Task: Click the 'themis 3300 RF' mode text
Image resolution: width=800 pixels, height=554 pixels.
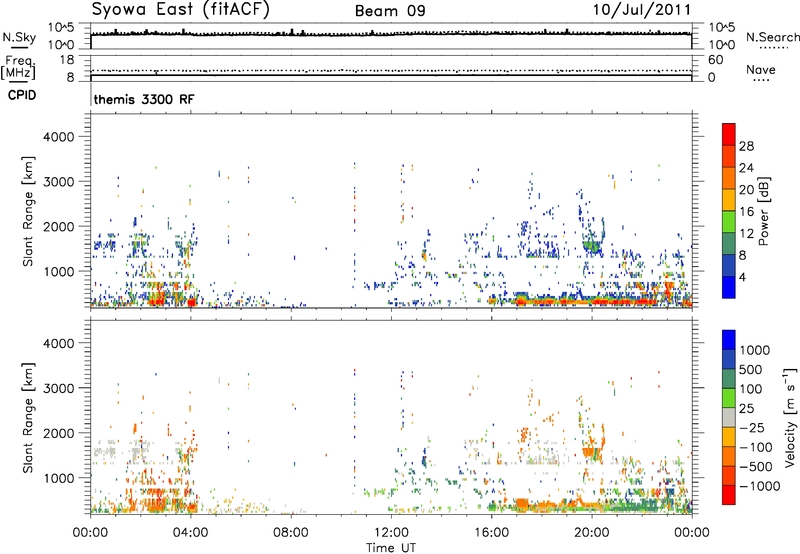Action: tap(137, 101)
